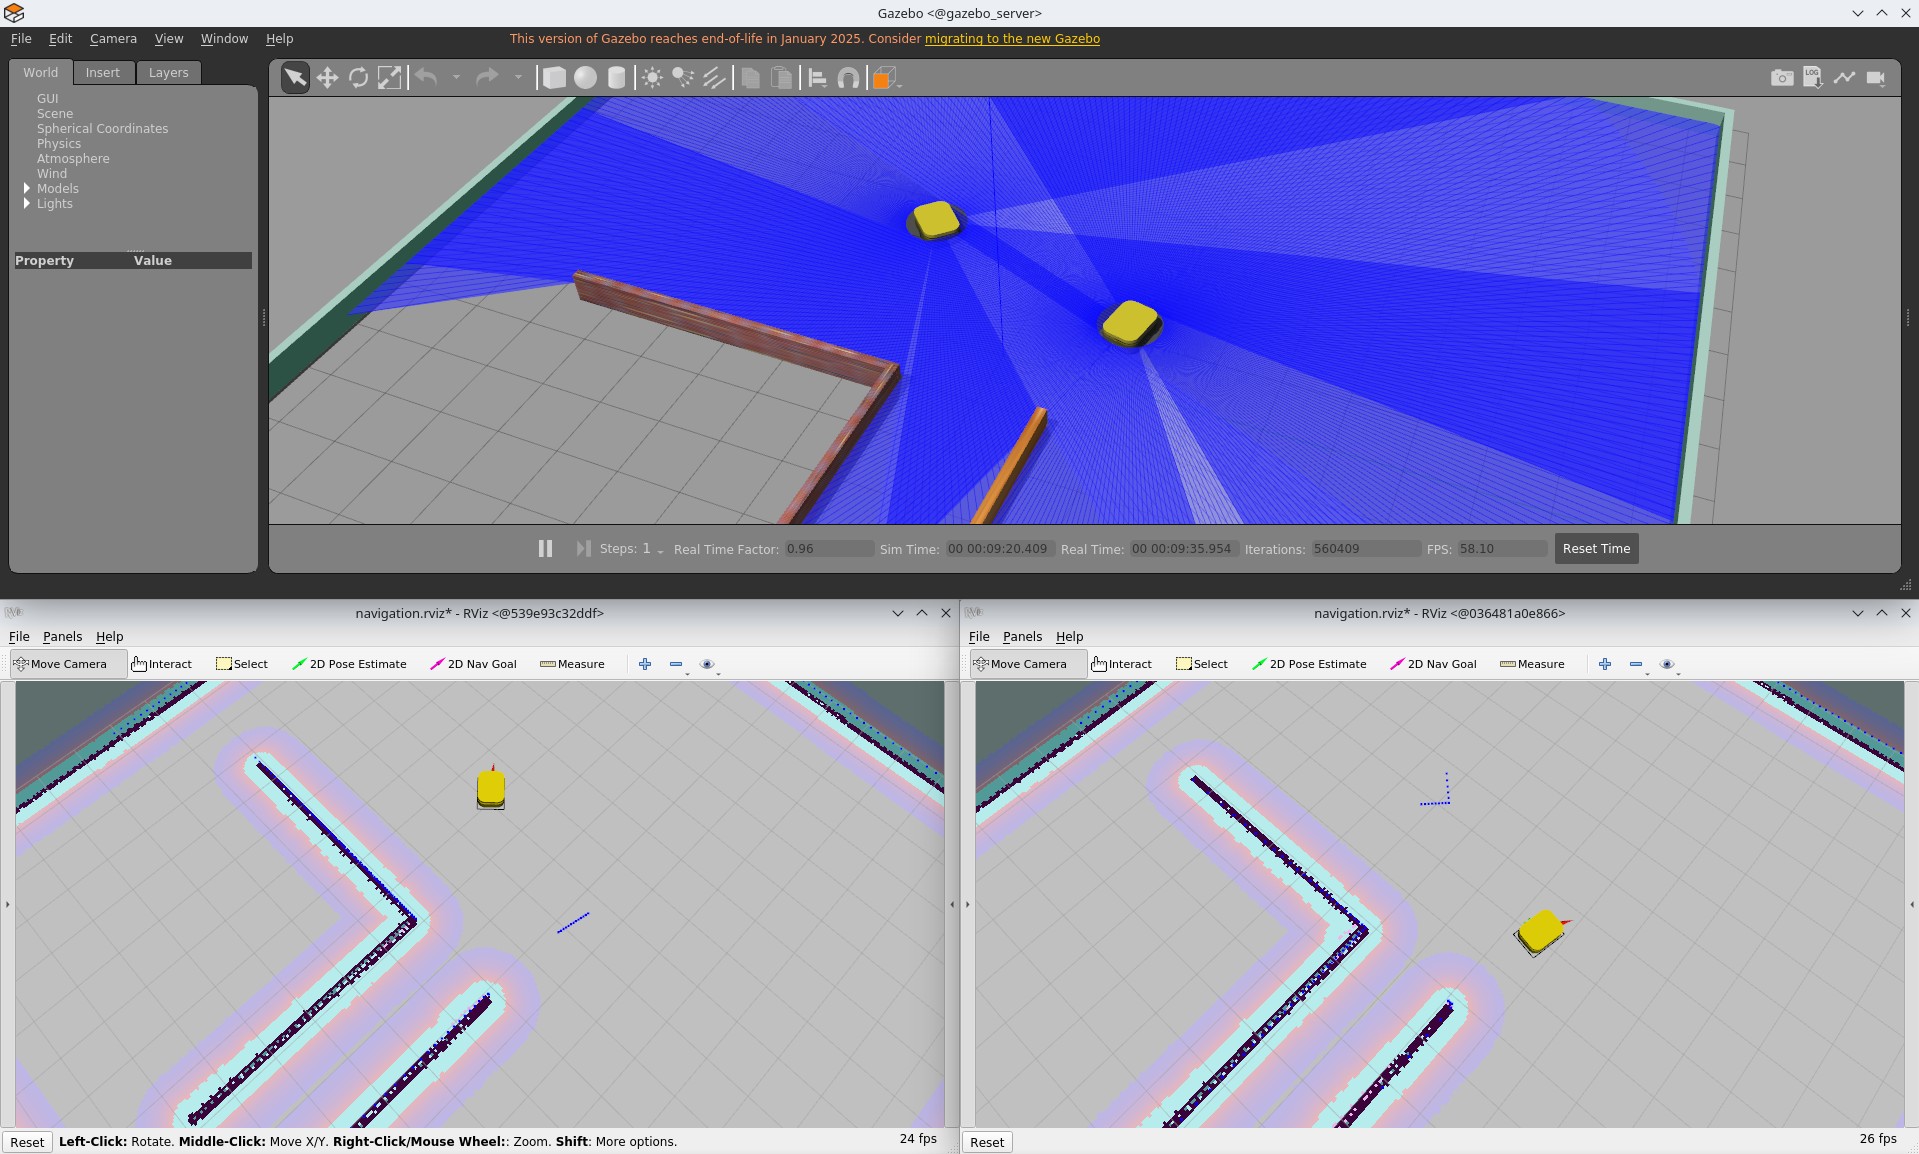Pause the Gazebo simulation
The height and width of the screenshot is (1154, 1919).
point(545,549)
